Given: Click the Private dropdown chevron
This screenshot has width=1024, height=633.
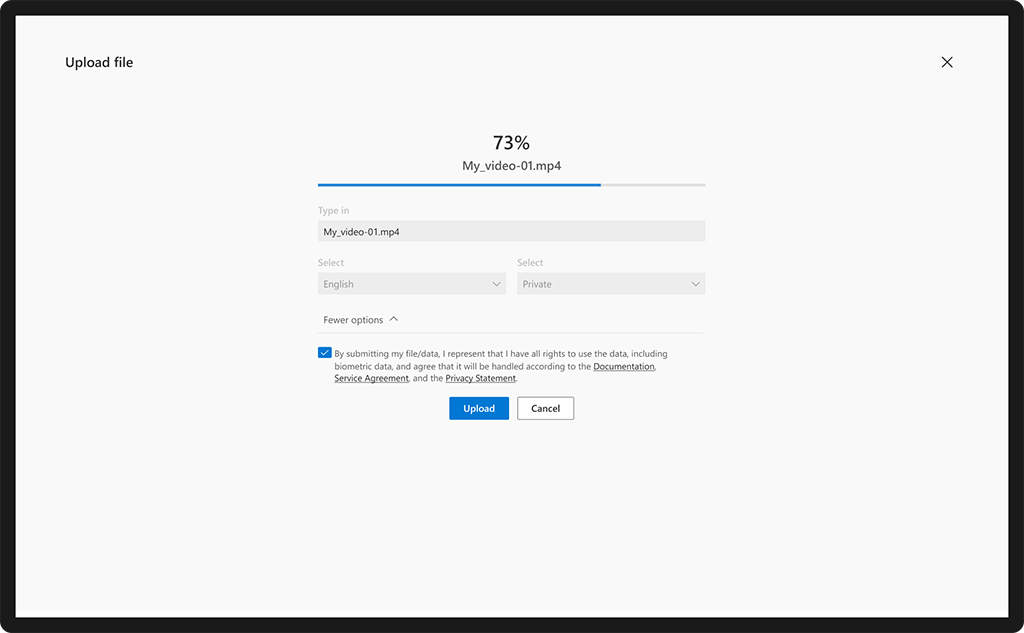Looking at the screenshot, I should pos(696,283).
